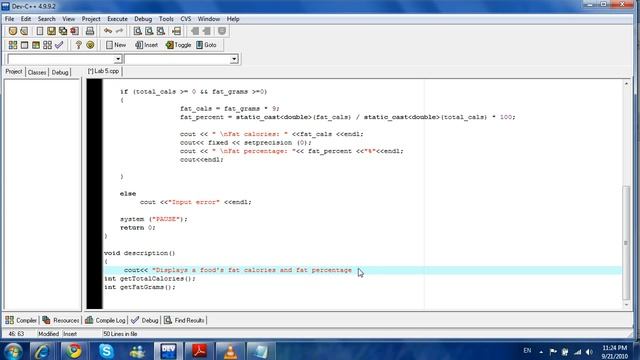Click the Rebuild All icon
The image size is (640, 360).
tap(47, 45)
